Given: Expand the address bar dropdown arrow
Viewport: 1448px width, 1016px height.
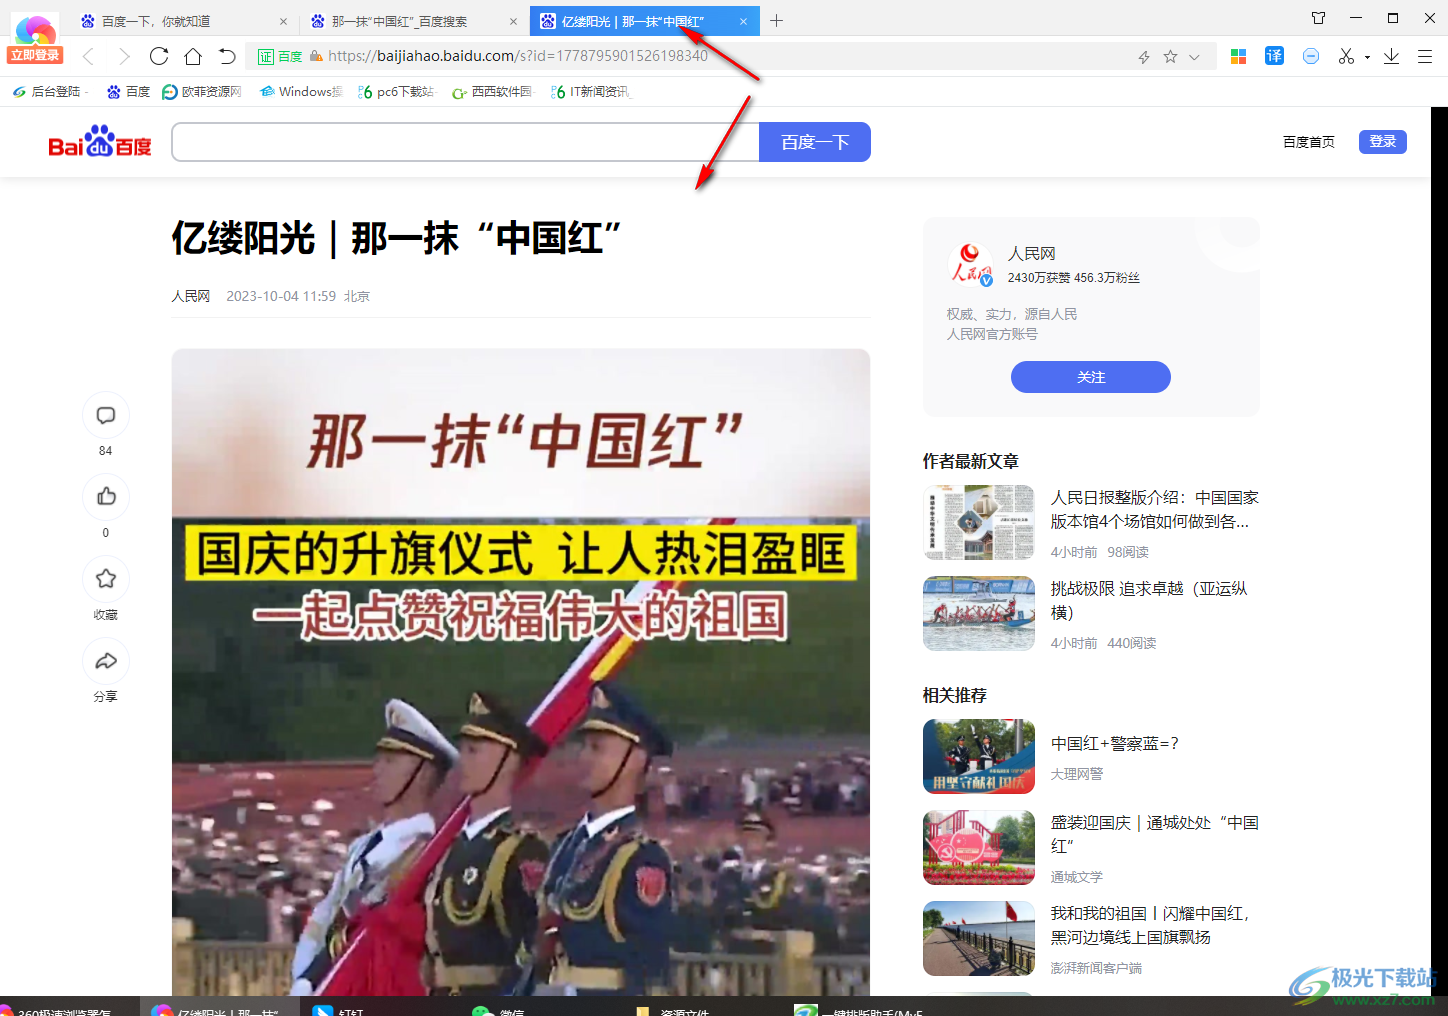Looking at the screenshot, I should click(x=1194, y=57).
